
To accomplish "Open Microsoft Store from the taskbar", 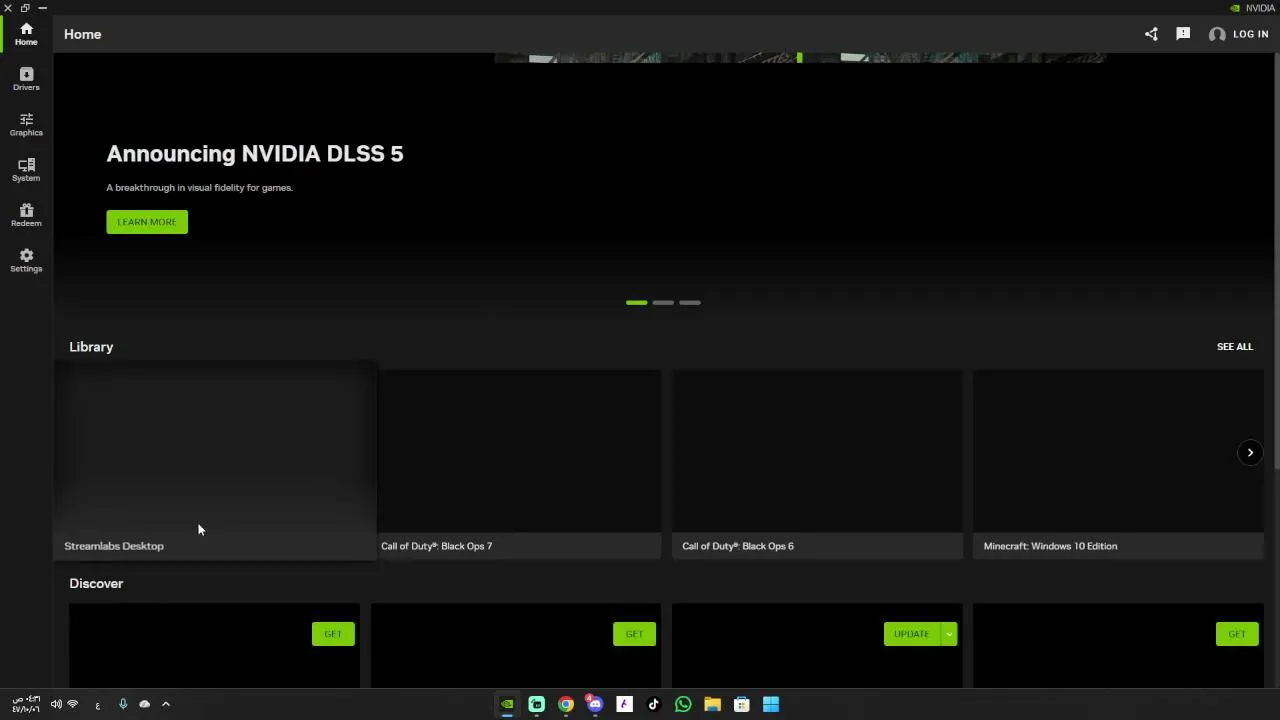I will point(742,704).
